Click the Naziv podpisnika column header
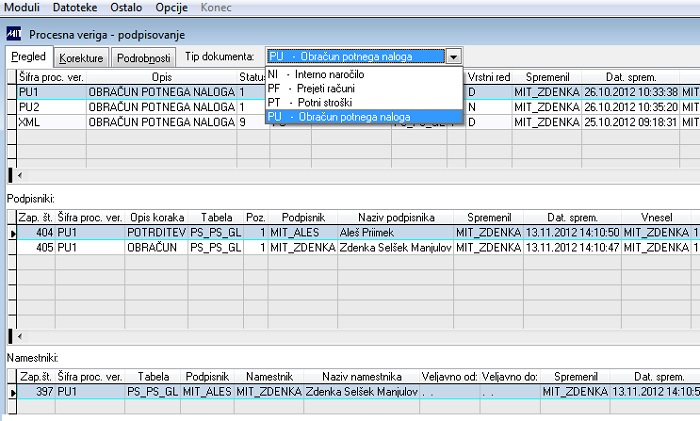 pyautogui.click(x=396, y=217)
